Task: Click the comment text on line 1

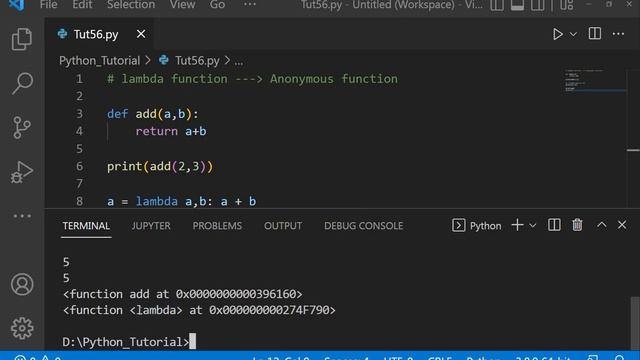Action: pyautogui.click(x=252, y=79)
